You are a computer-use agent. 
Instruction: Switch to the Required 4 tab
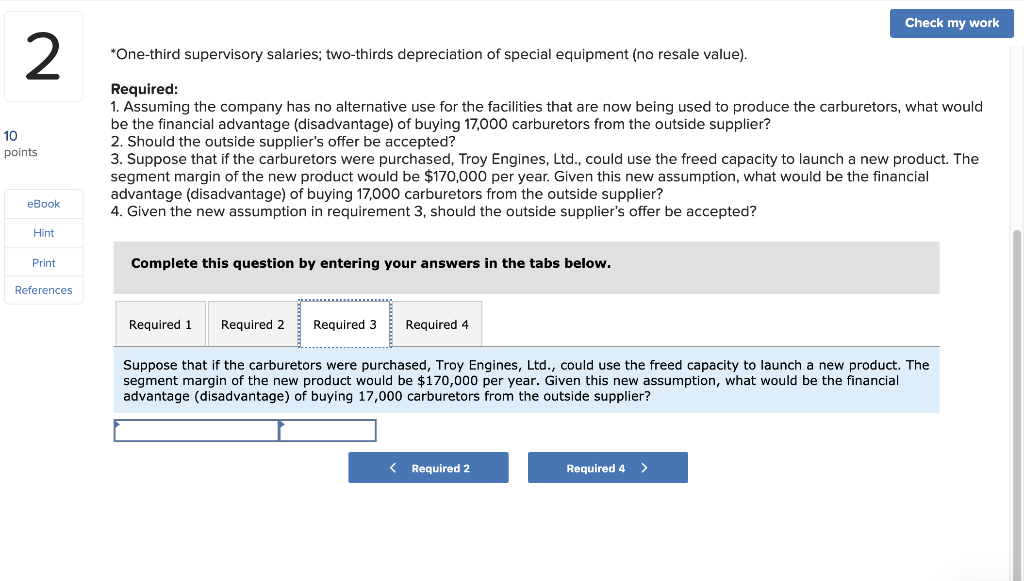tap(437, 324)
